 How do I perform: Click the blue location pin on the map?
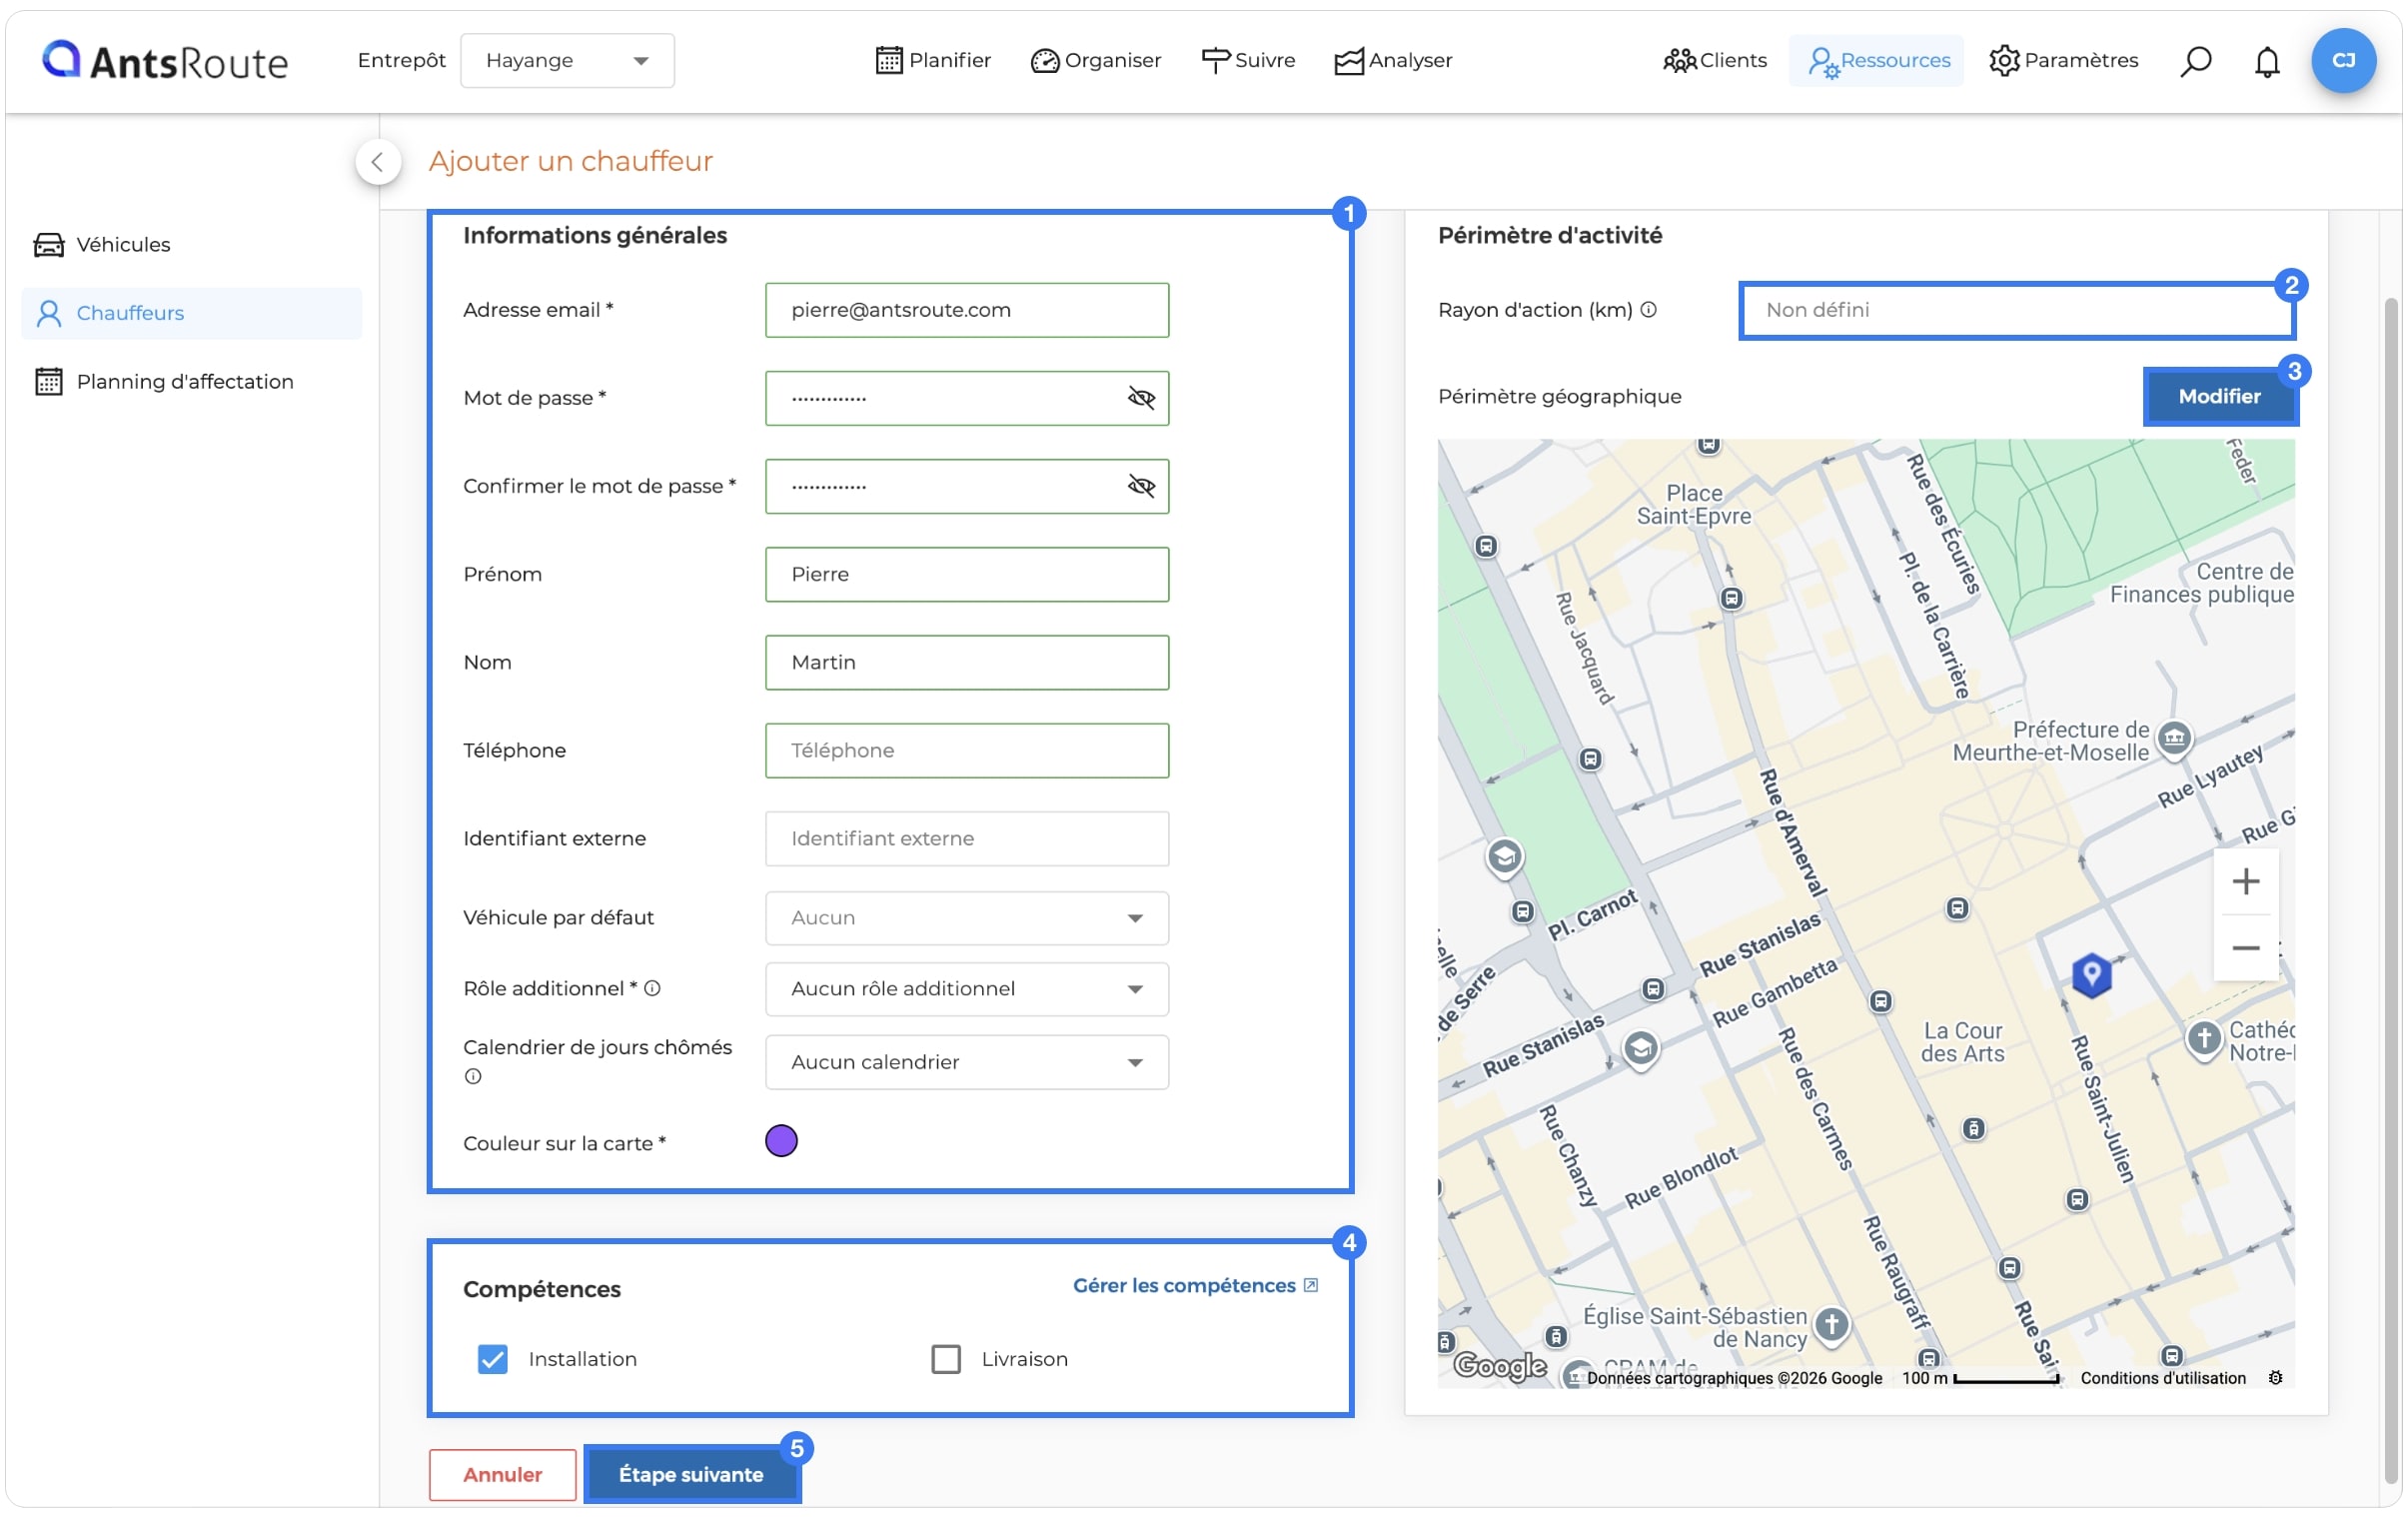(2091, 974)
